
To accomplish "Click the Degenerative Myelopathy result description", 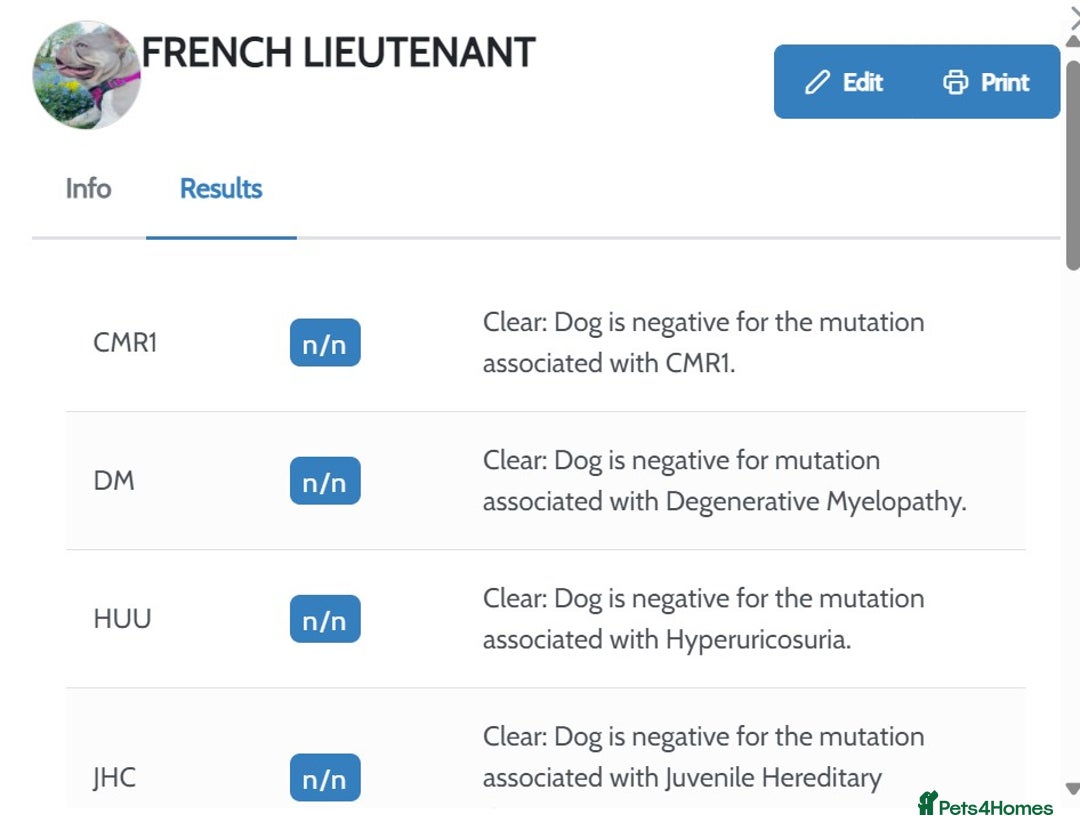I will 724,481.
